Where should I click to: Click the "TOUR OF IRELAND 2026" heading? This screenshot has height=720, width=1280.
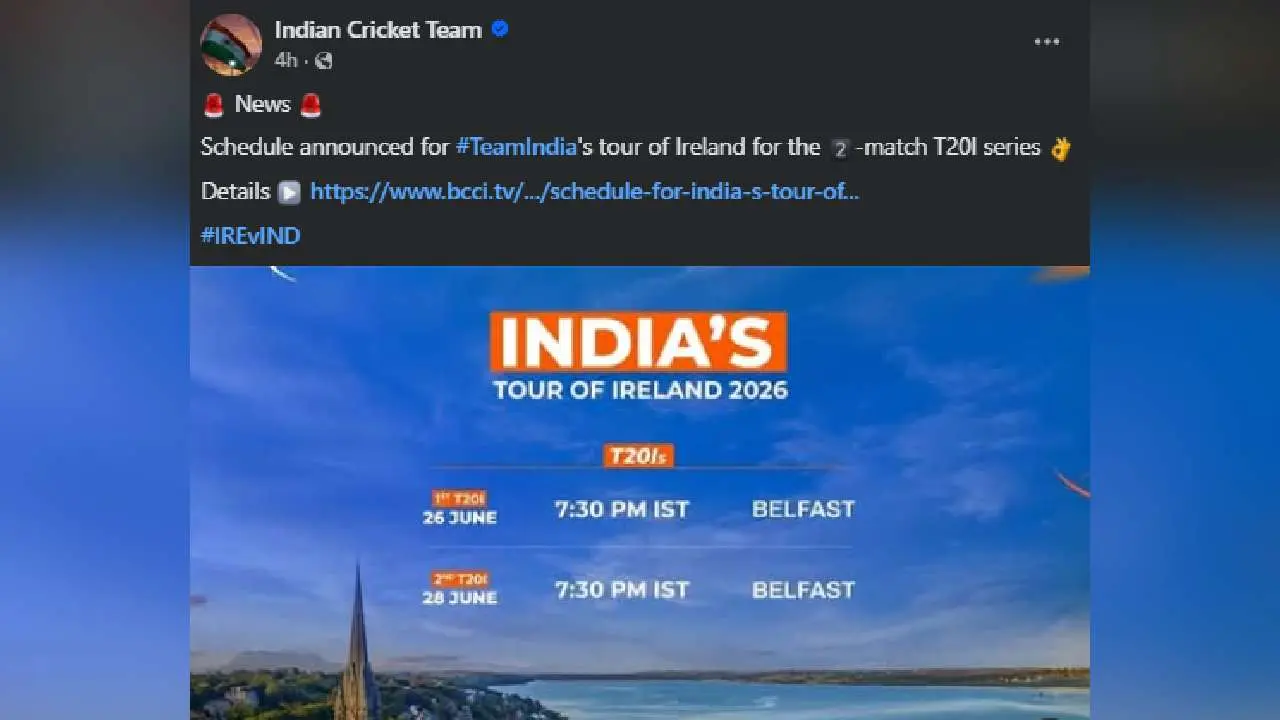(x=640, y=390)
